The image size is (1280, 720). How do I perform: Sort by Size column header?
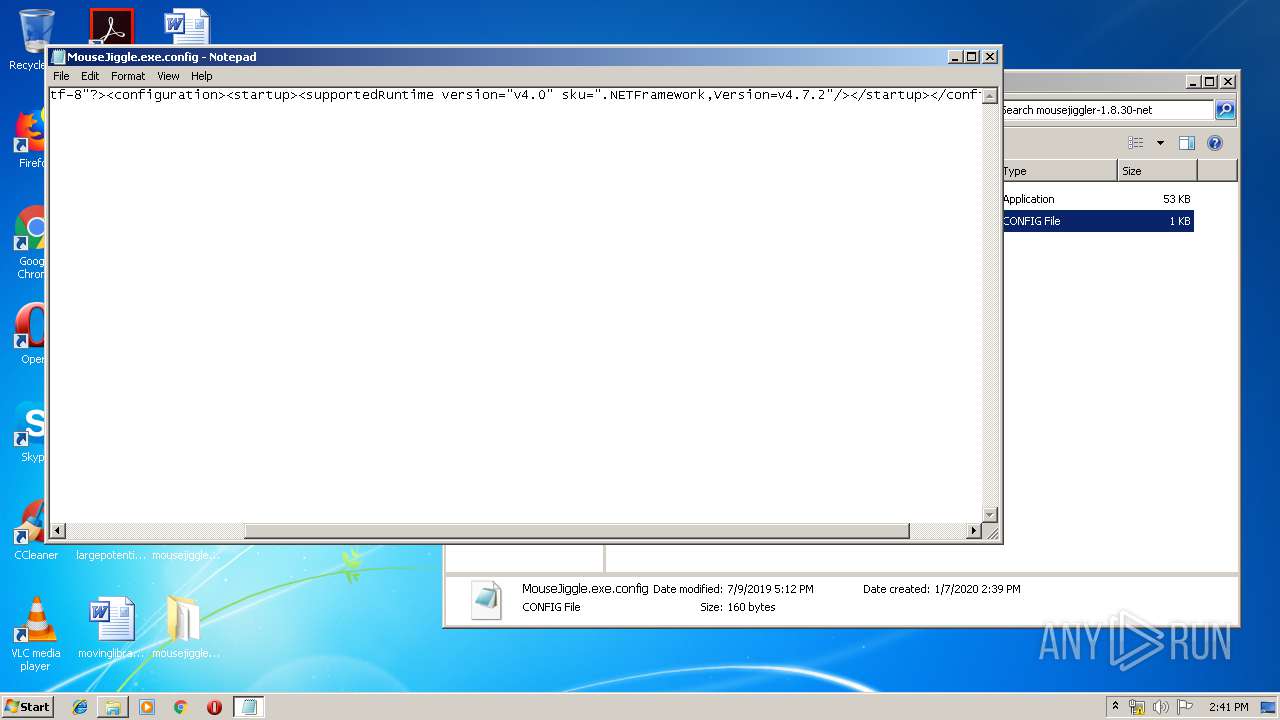(1157, 171)
